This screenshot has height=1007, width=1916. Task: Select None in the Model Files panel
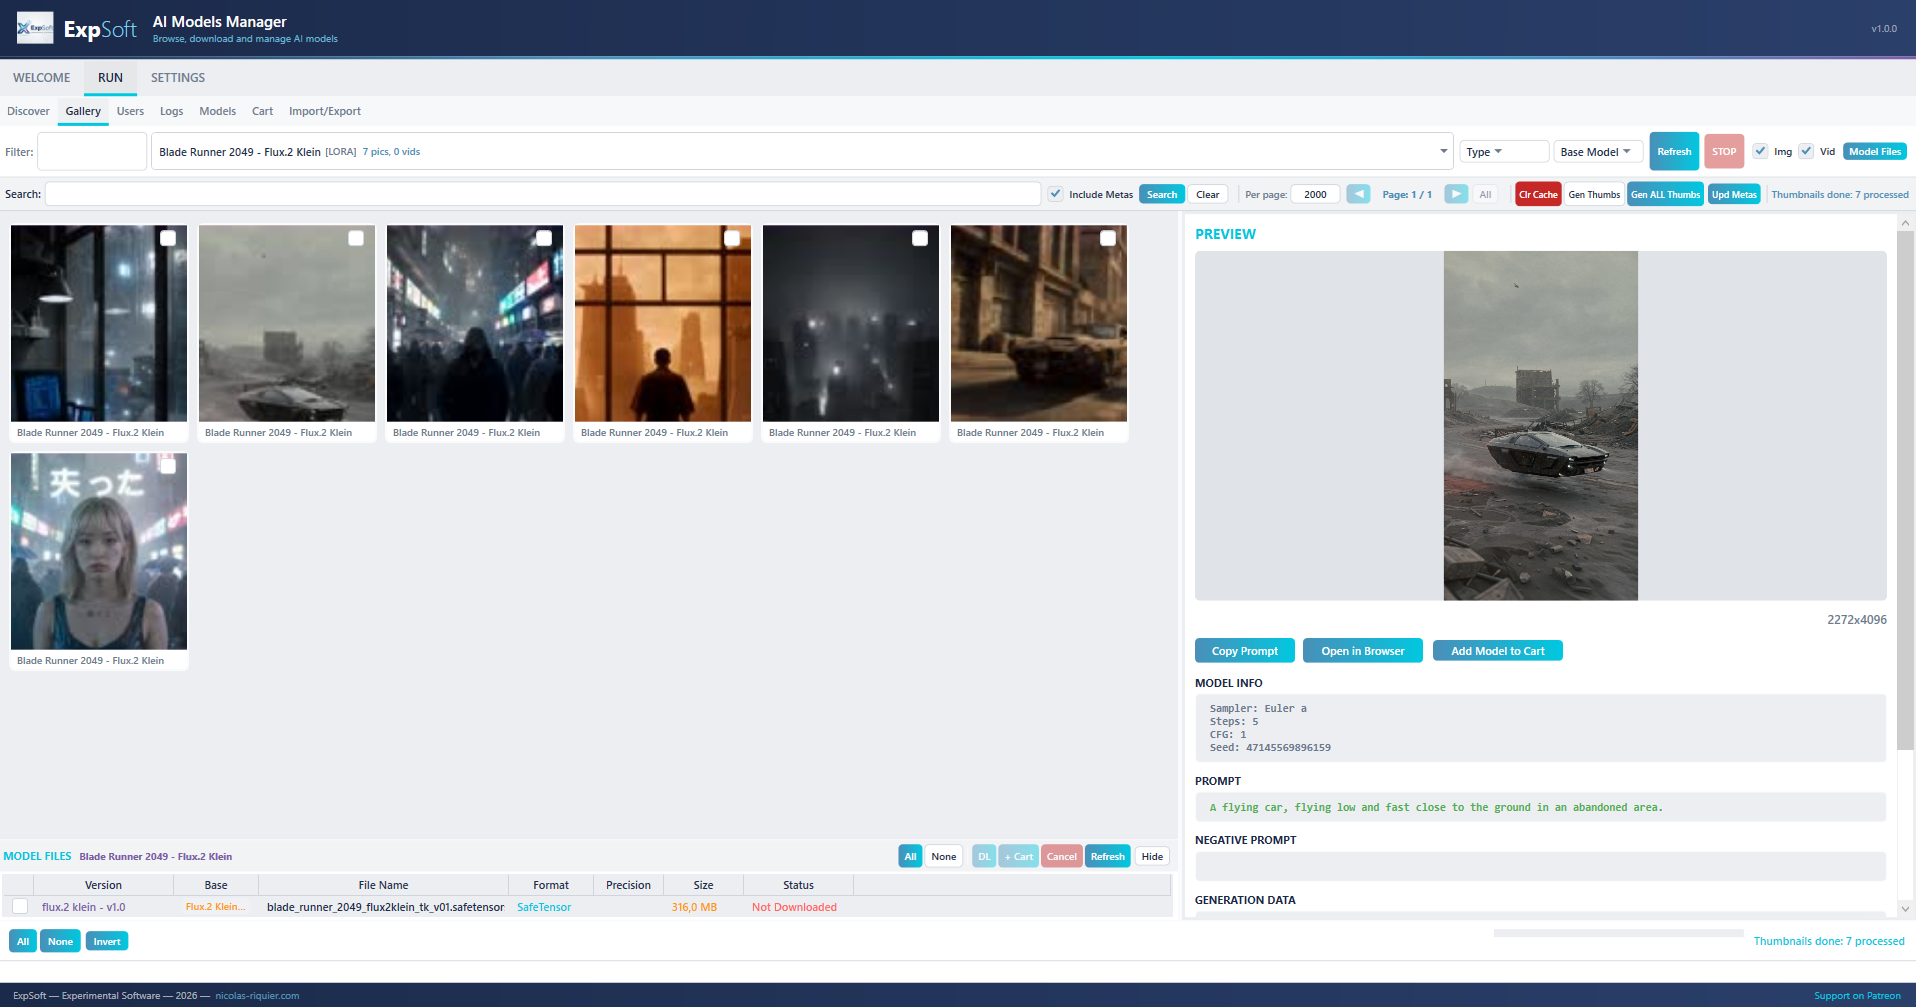point(944,856)
